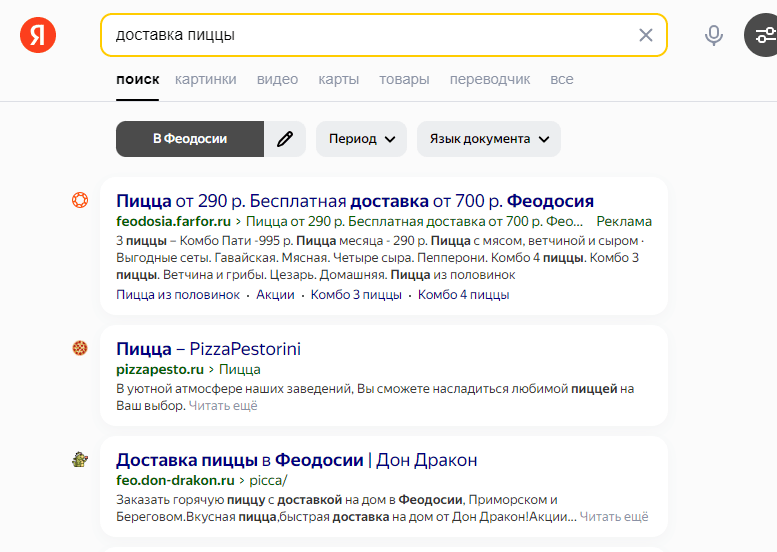Expand "Читать ещё" in PizzaPestorini snippet
Image resolution: width=777 pixels, height=552 pixels.
tap(223, 406)
